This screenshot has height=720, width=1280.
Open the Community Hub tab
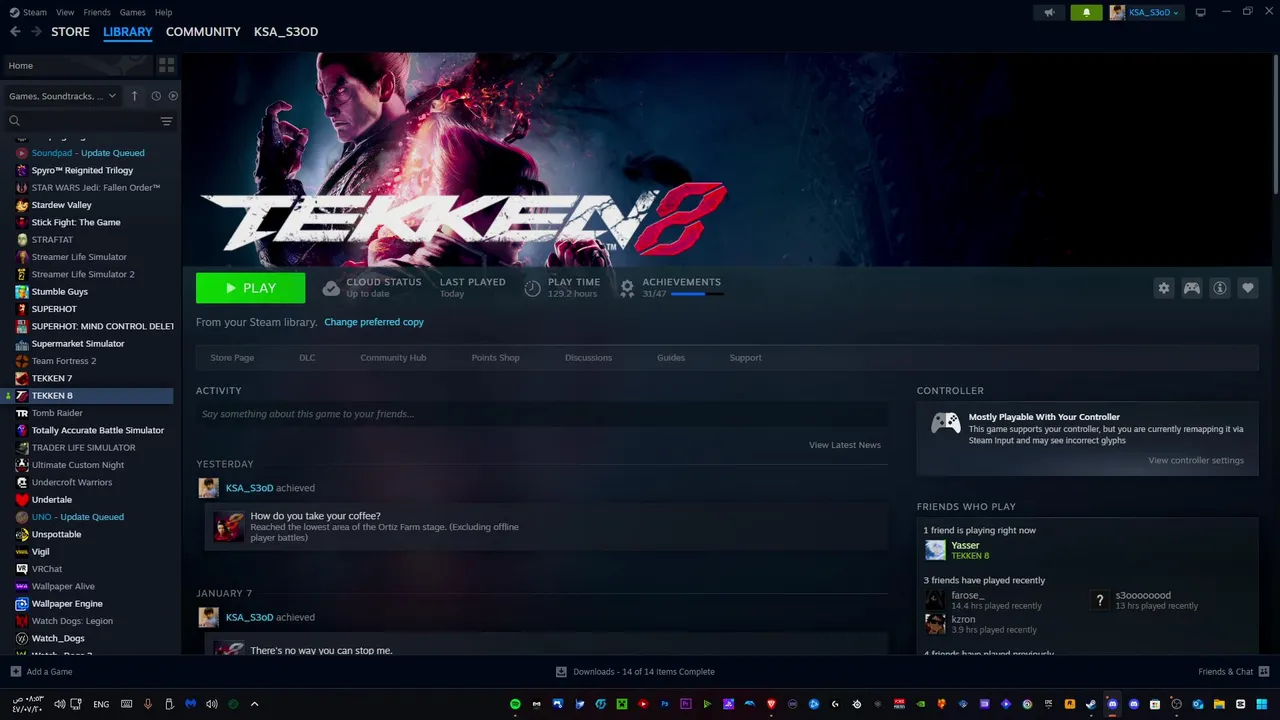tap(393, 358)
